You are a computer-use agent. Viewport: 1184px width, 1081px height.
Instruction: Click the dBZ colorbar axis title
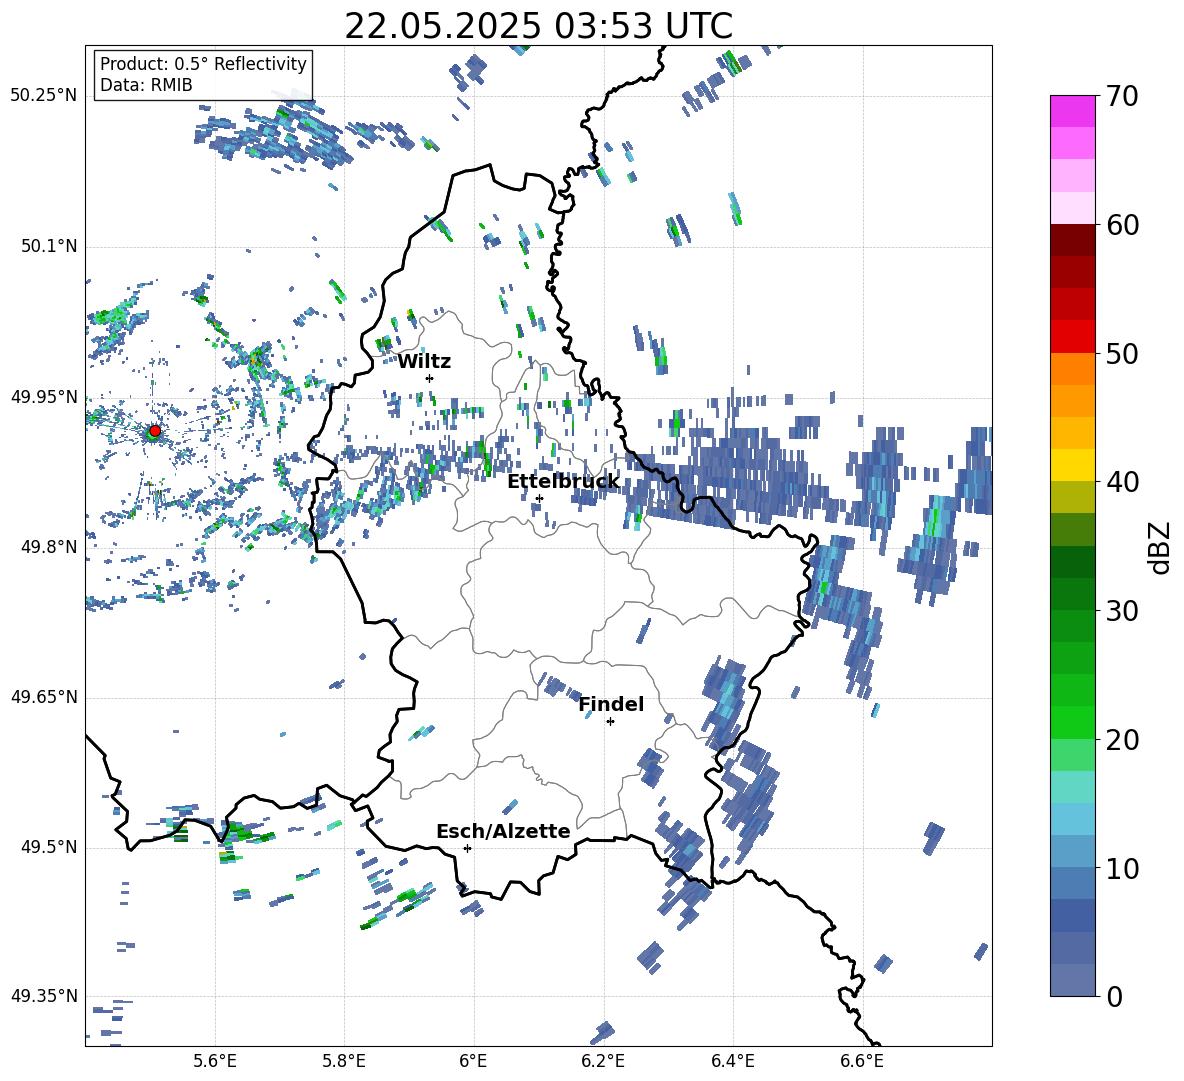click(x=1161, y=547)
